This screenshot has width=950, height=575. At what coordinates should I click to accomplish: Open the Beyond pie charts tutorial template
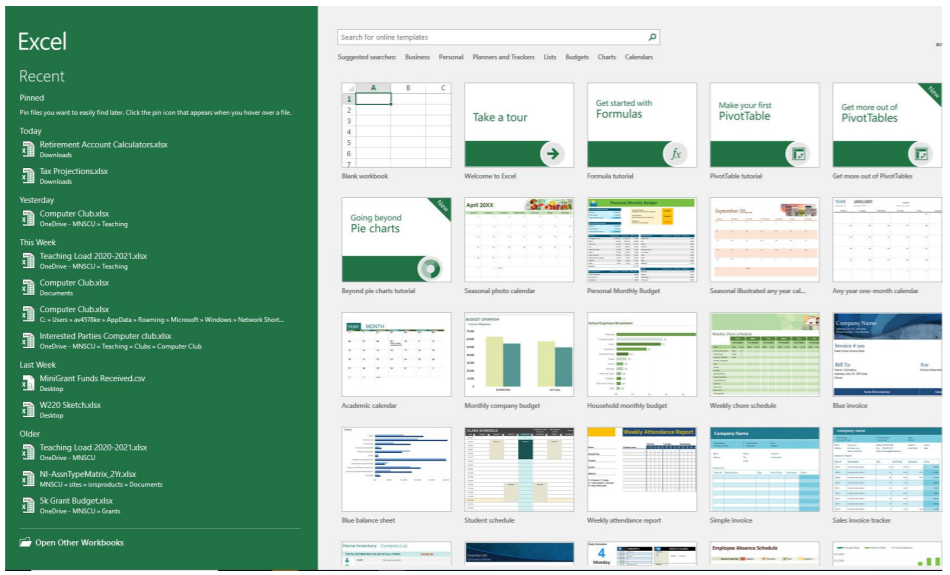pyautogui.click(x=396, y=240)
